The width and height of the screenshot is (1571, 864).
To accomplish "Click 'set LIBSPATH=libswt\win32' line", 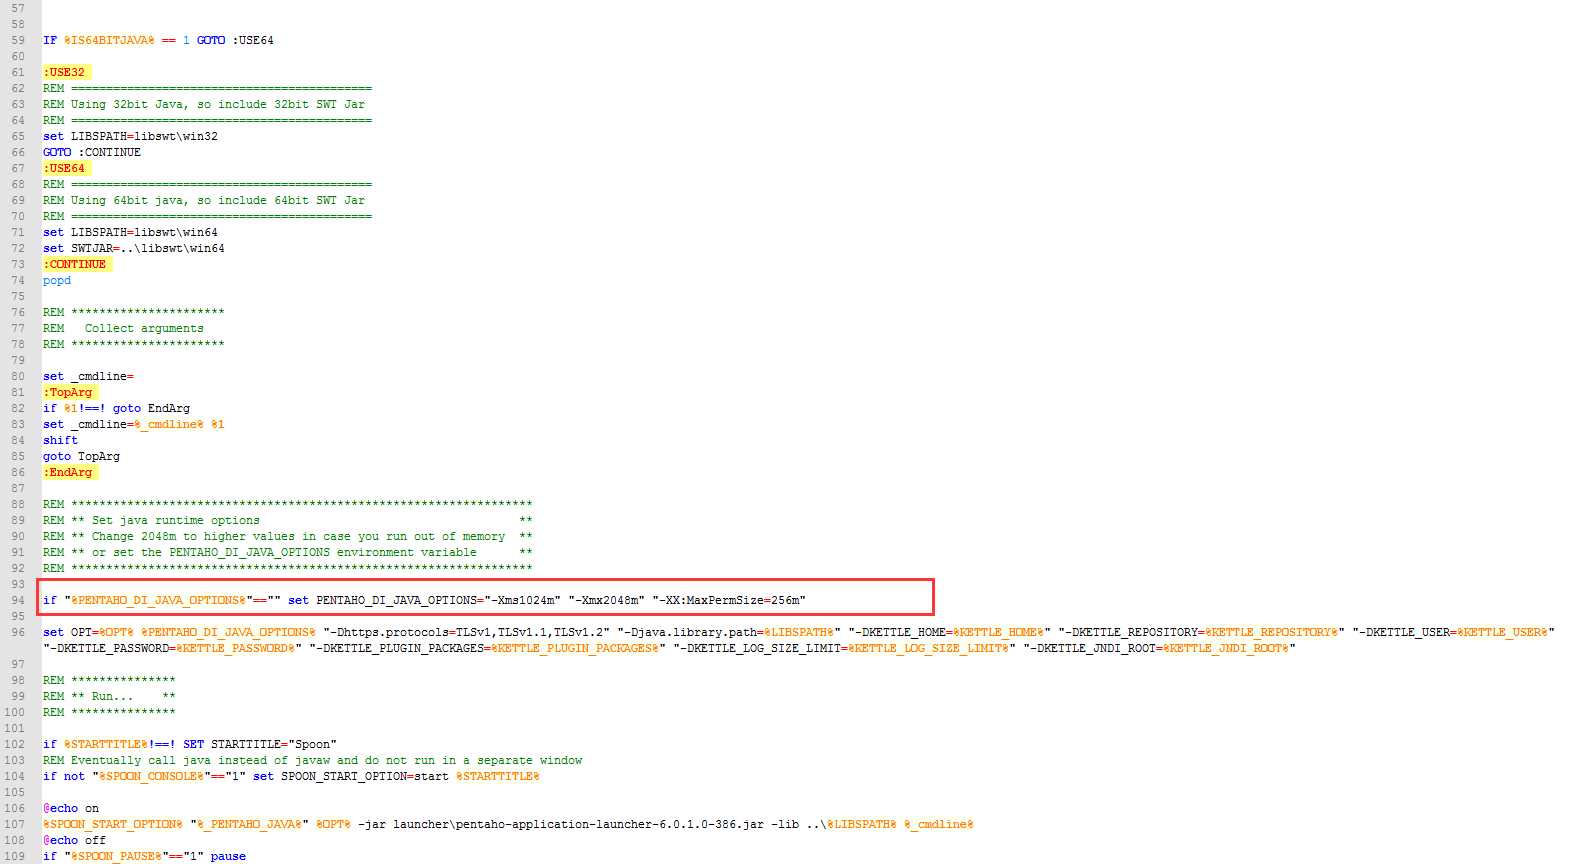I will [x=130, y=136].
